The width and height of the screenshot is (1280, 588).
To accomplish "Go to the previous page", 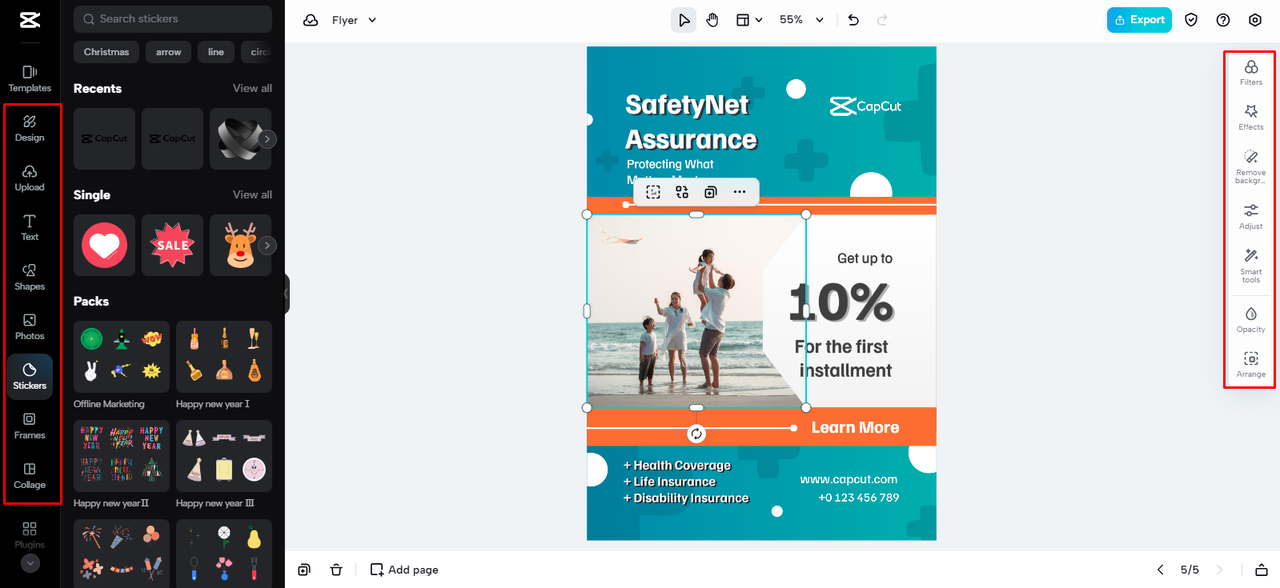I will tap(1160, 569).
